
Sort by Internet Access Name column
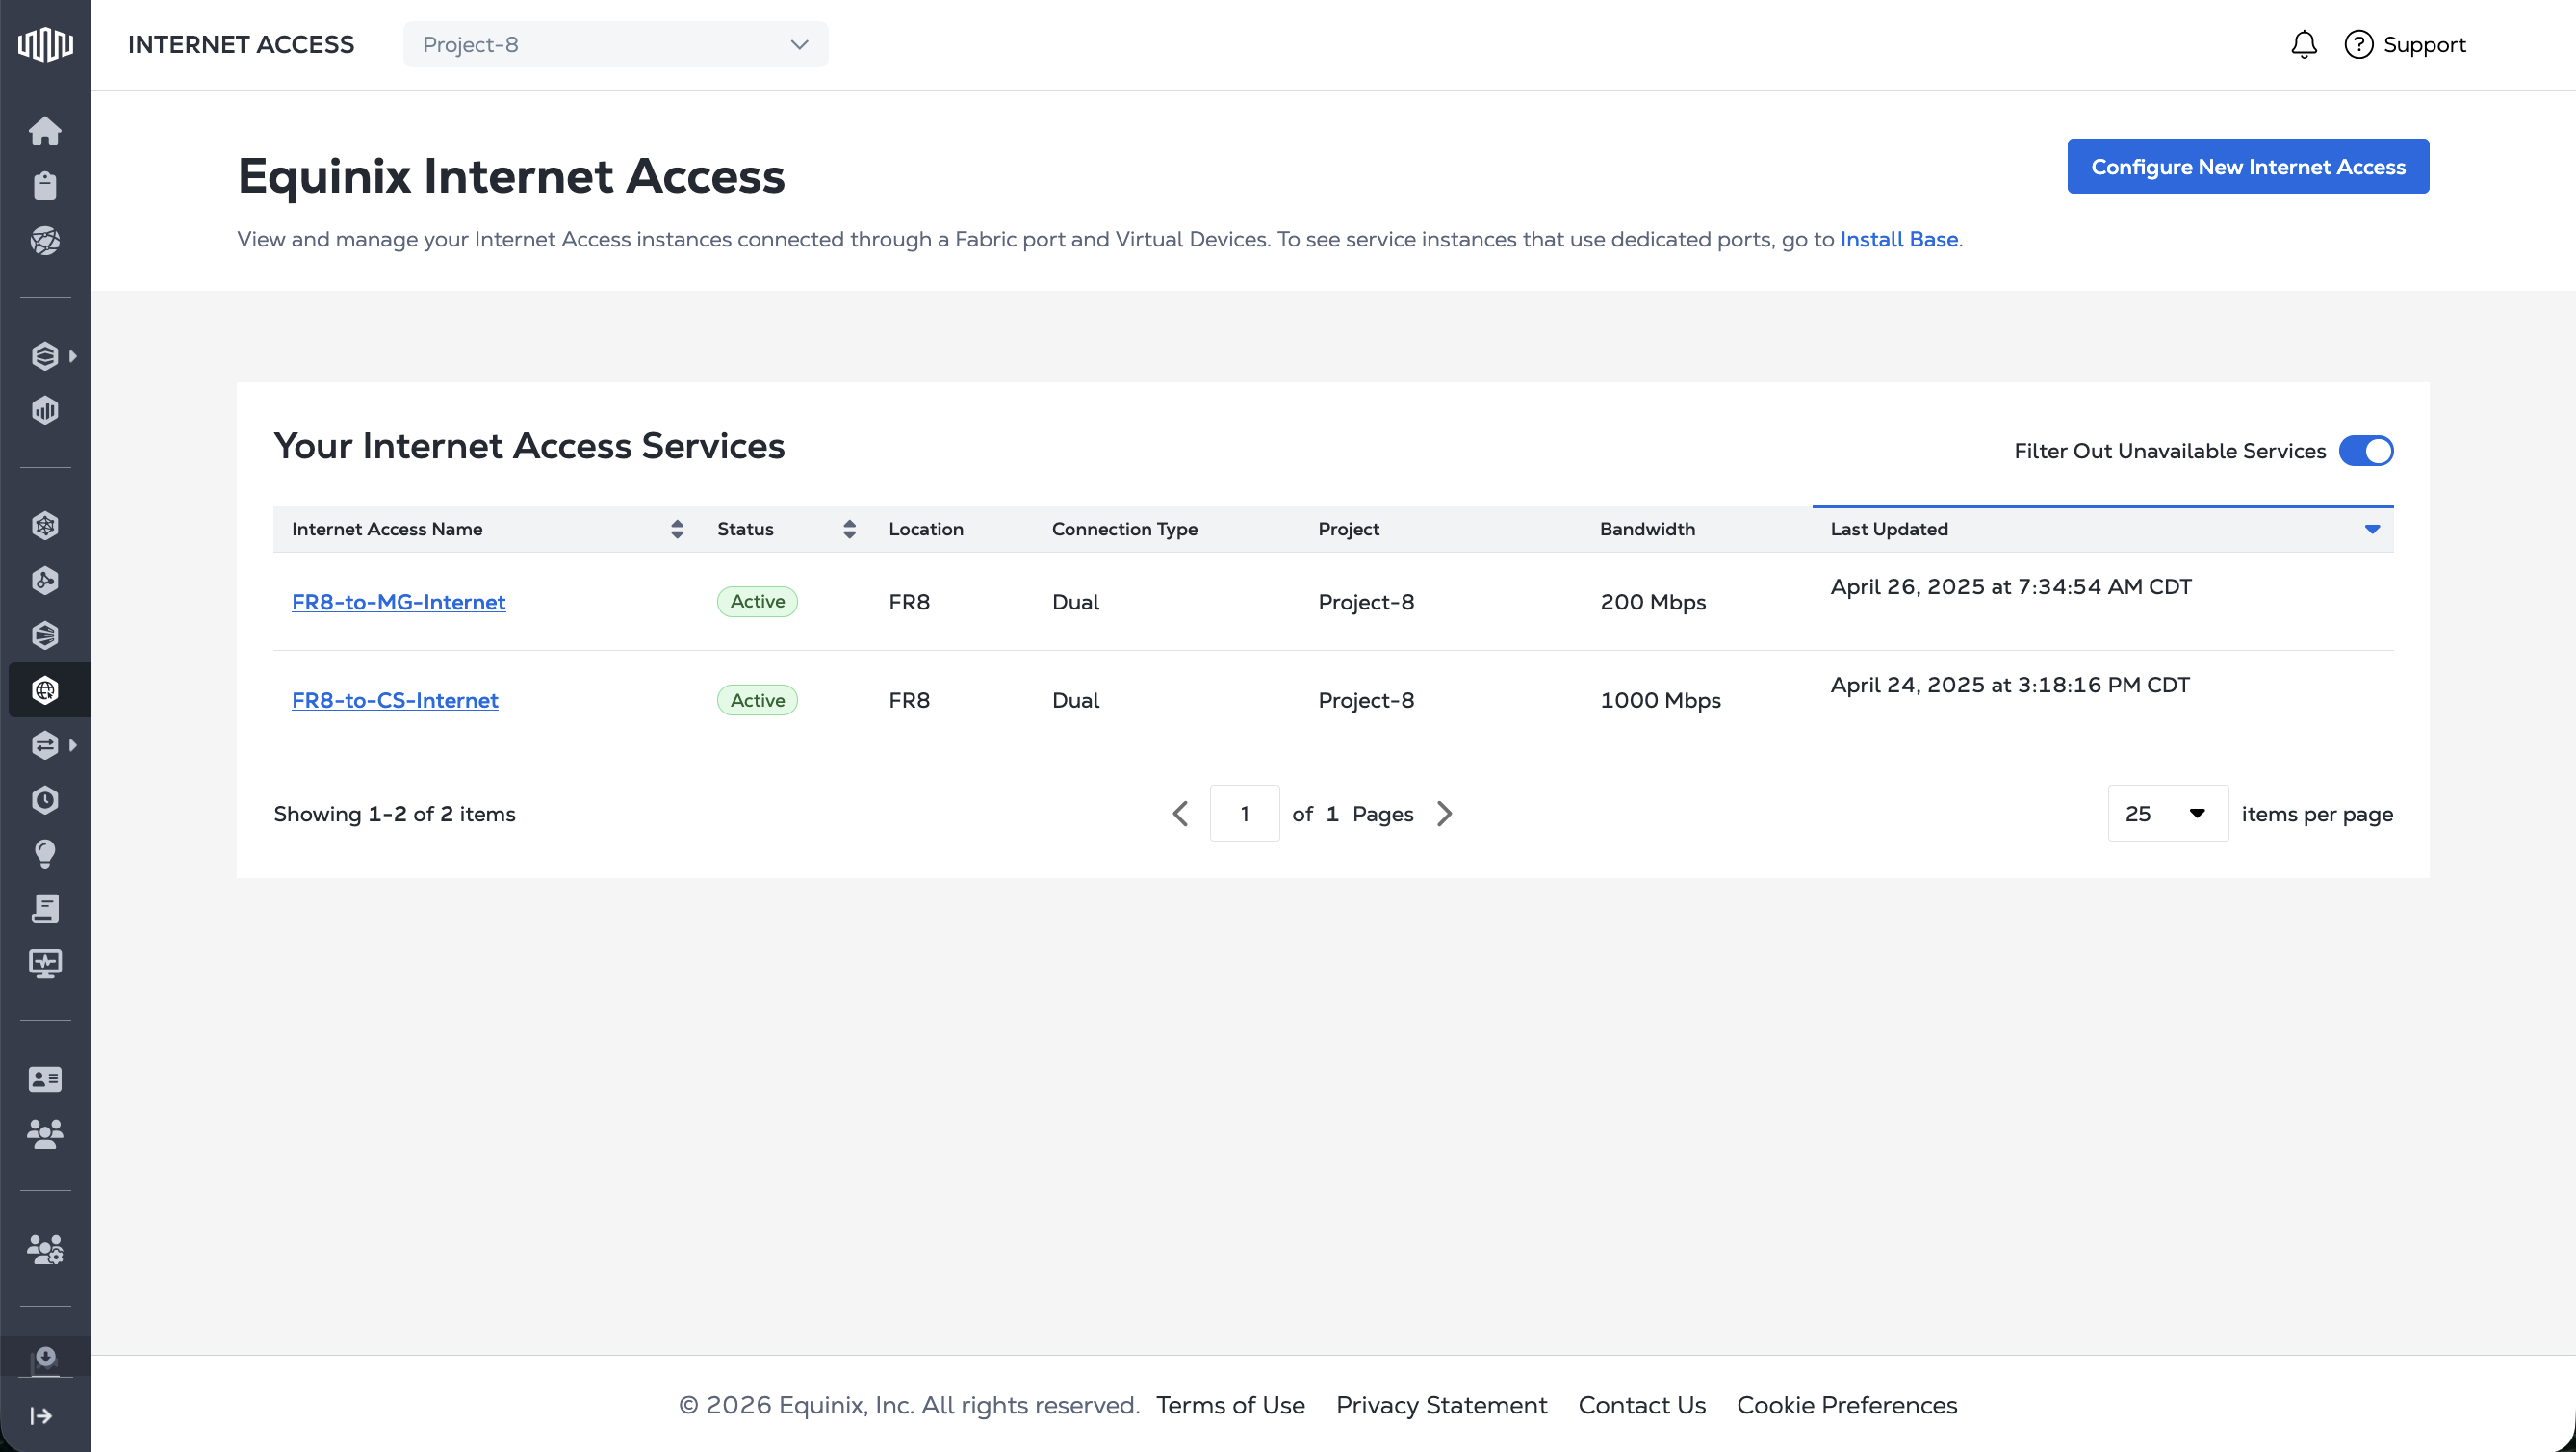(677, 529)
